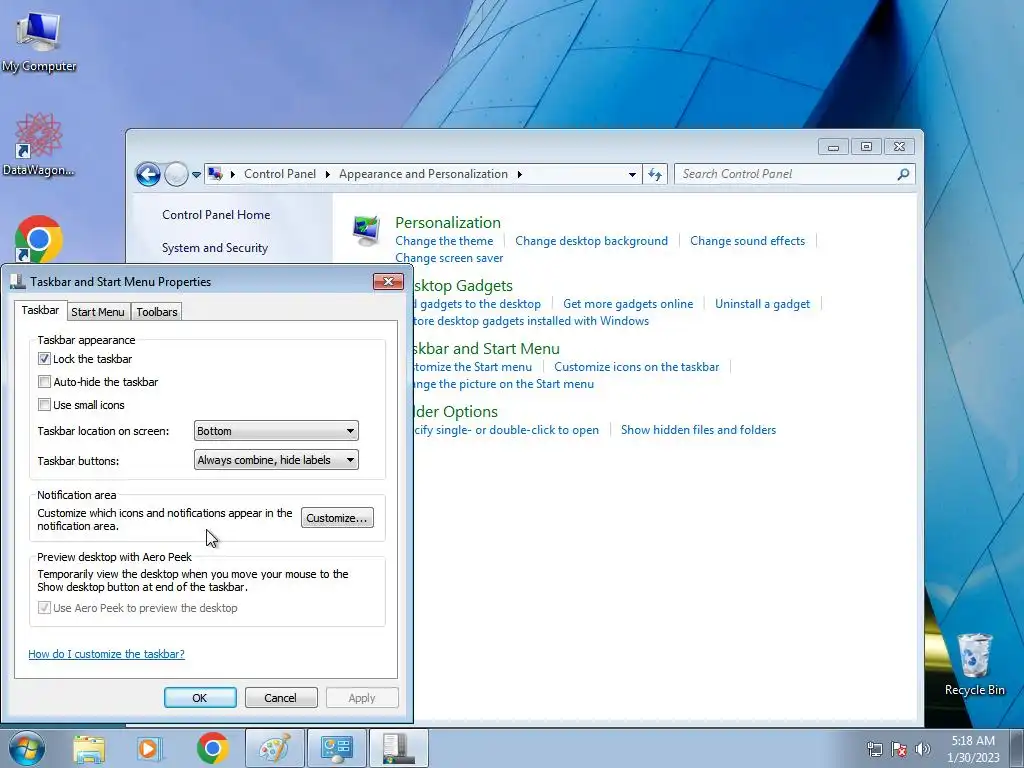Click Change screen saver
The height and width of the screenshot is (768, 1024).
coord(449,257)
